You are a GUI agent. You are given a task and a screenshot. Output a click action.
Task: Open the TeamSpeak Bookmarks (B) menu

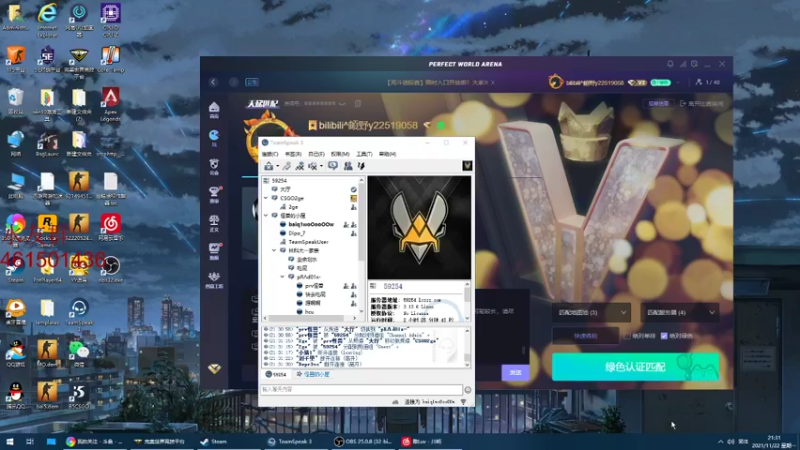293,154
